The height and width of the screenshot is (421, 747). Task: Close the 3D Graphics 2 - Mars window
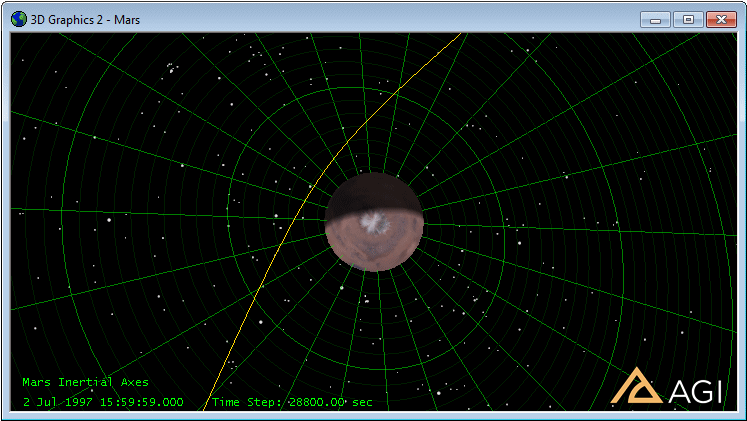point(719,18)
